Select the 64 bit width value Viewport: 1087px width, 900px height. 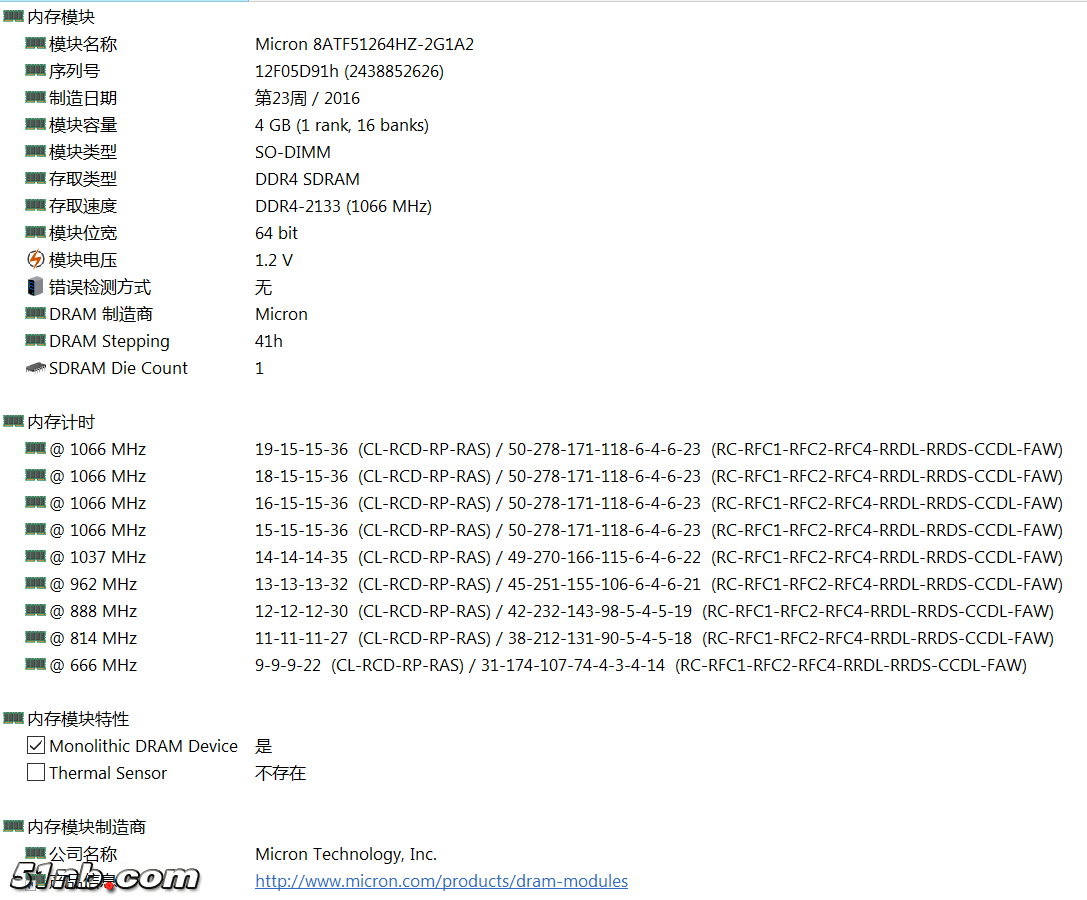click(x=277, y=234)
